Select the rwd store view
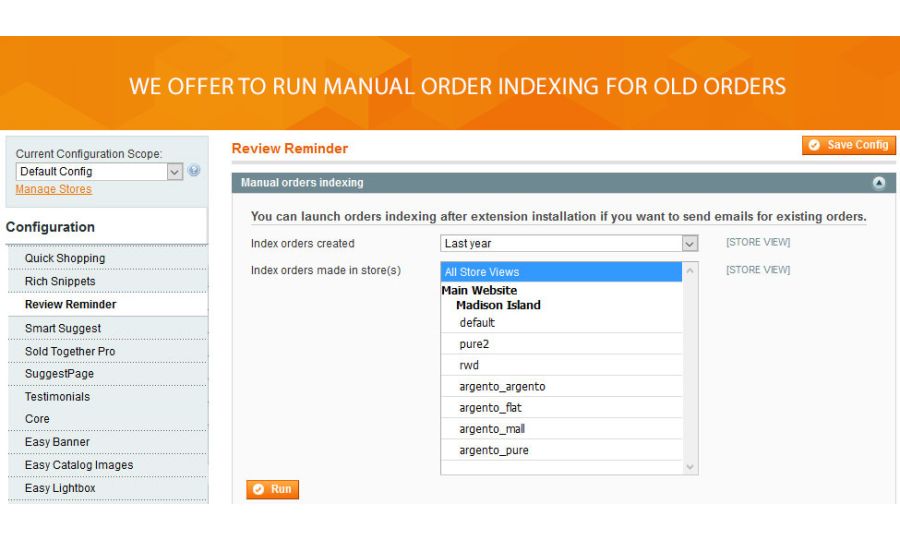The height and width of the screenshot is (540, 900). point(469,365)
